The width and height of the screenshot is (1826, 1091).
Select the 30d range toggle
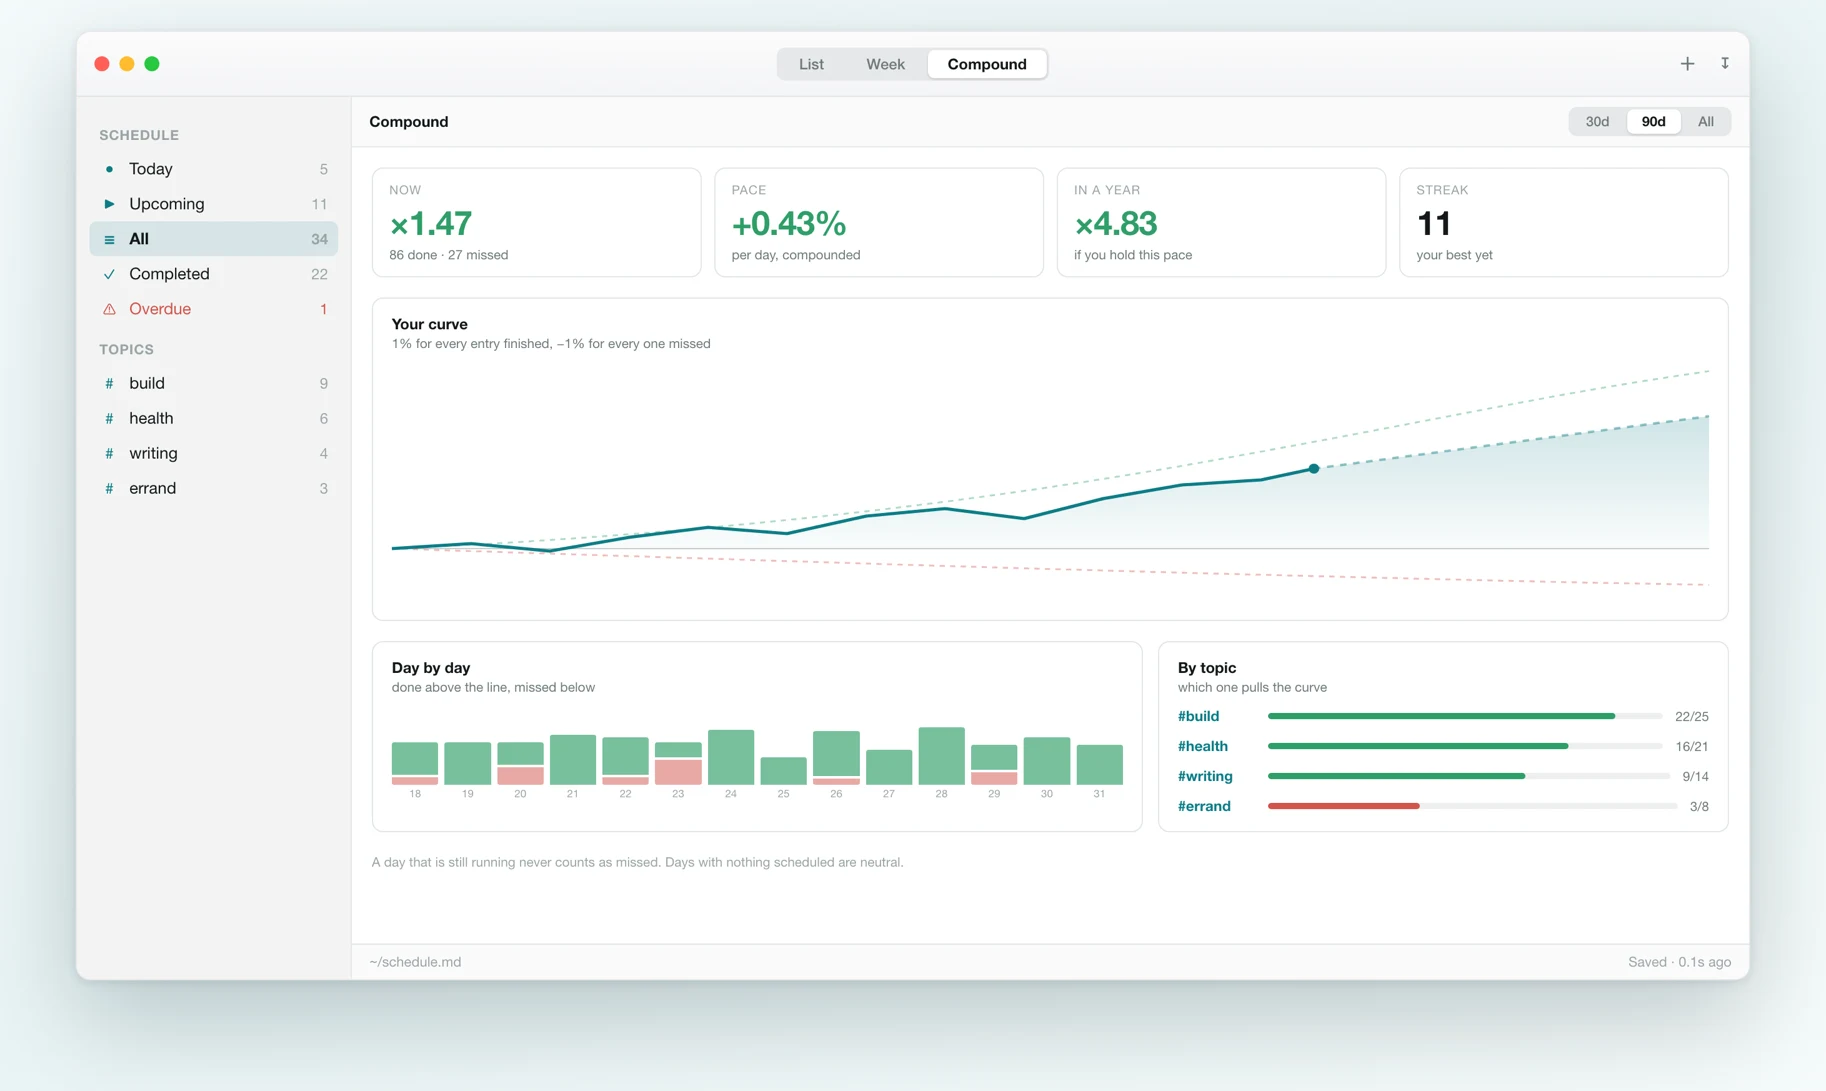tap(1597, 122)
